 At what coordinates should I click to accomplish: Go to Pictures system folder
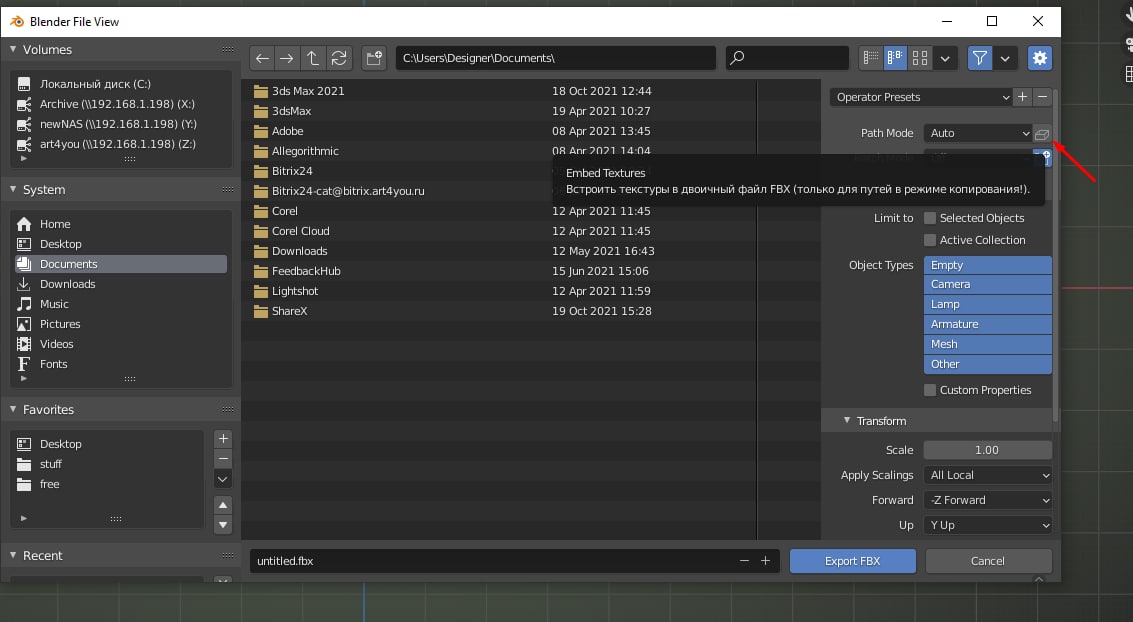[x=121, y=324]
